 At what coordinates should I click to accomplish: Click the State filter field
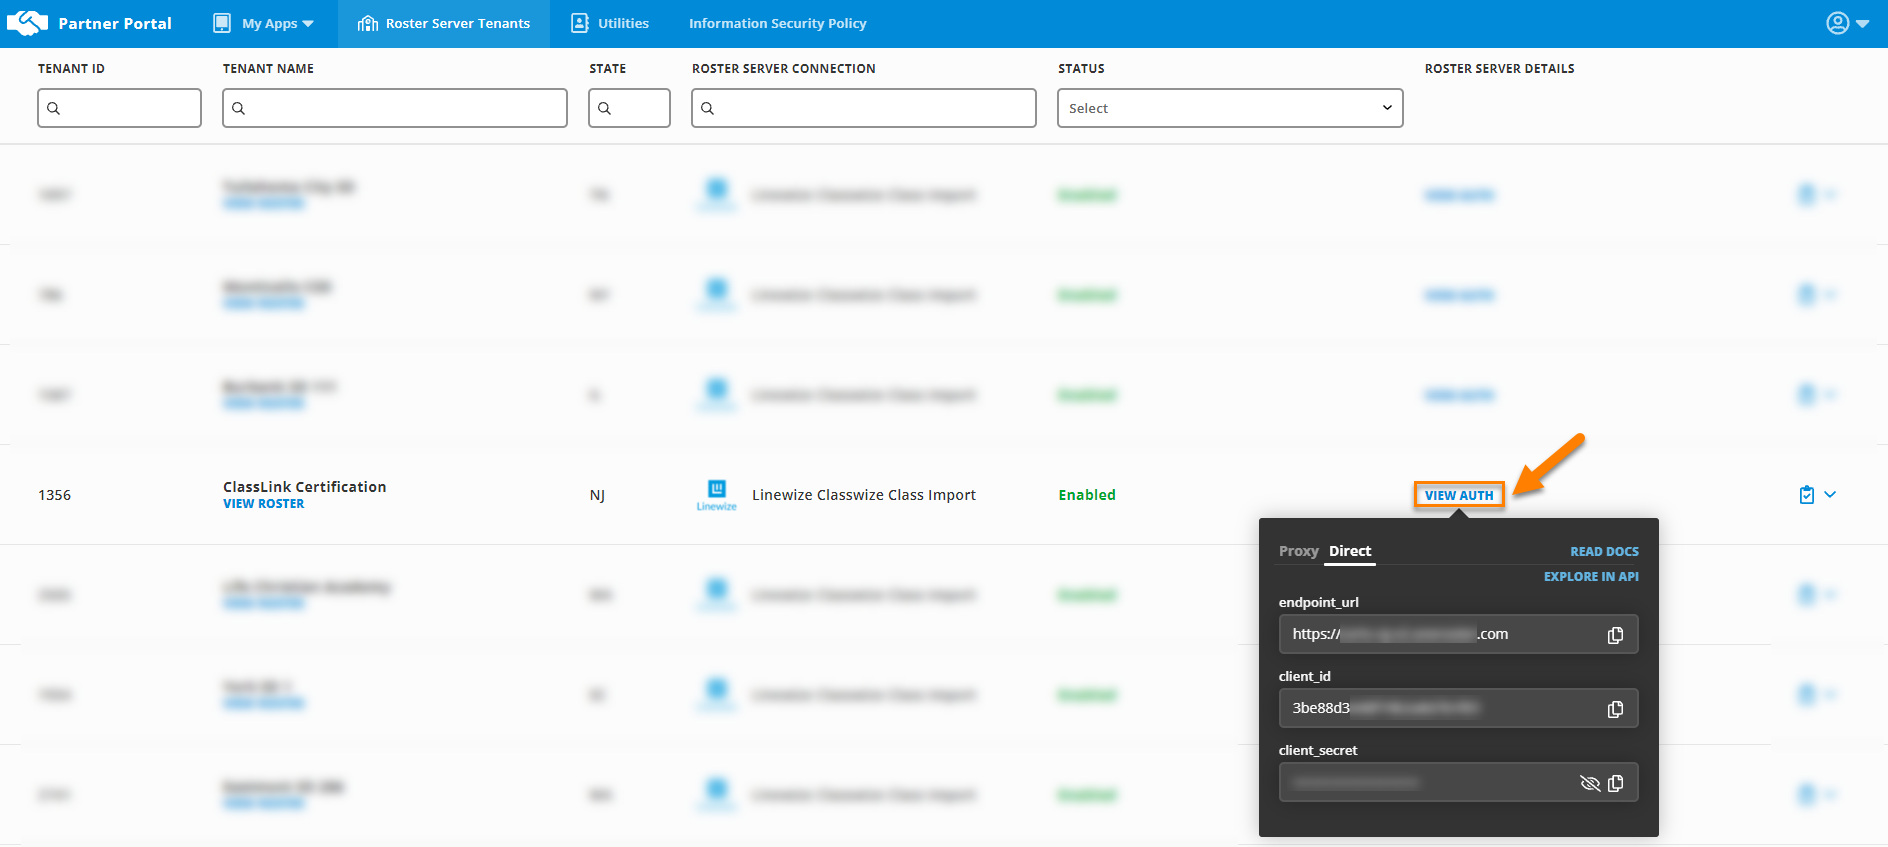pos(629,108)
